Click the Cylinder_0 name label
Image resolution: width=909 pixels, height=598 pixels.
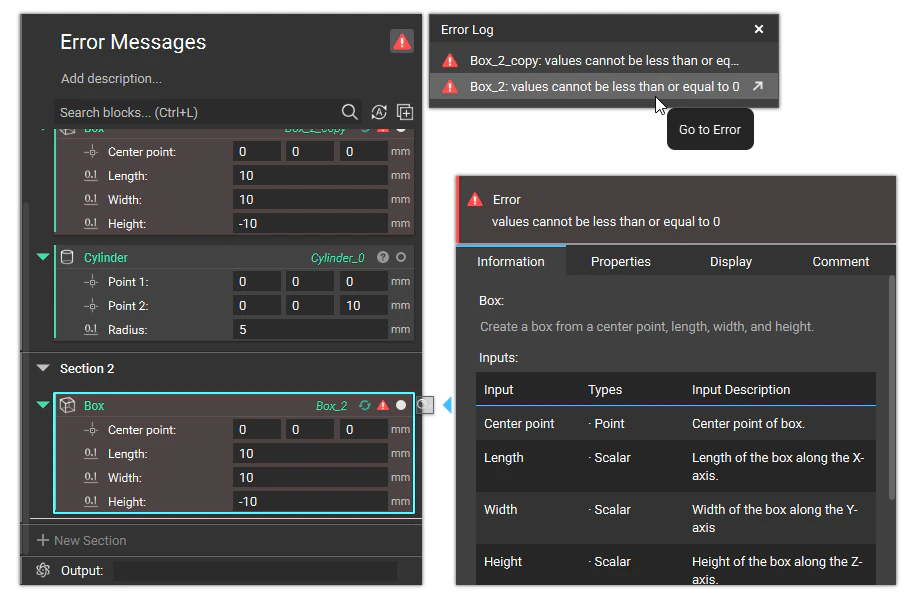[x=338, y=258]
